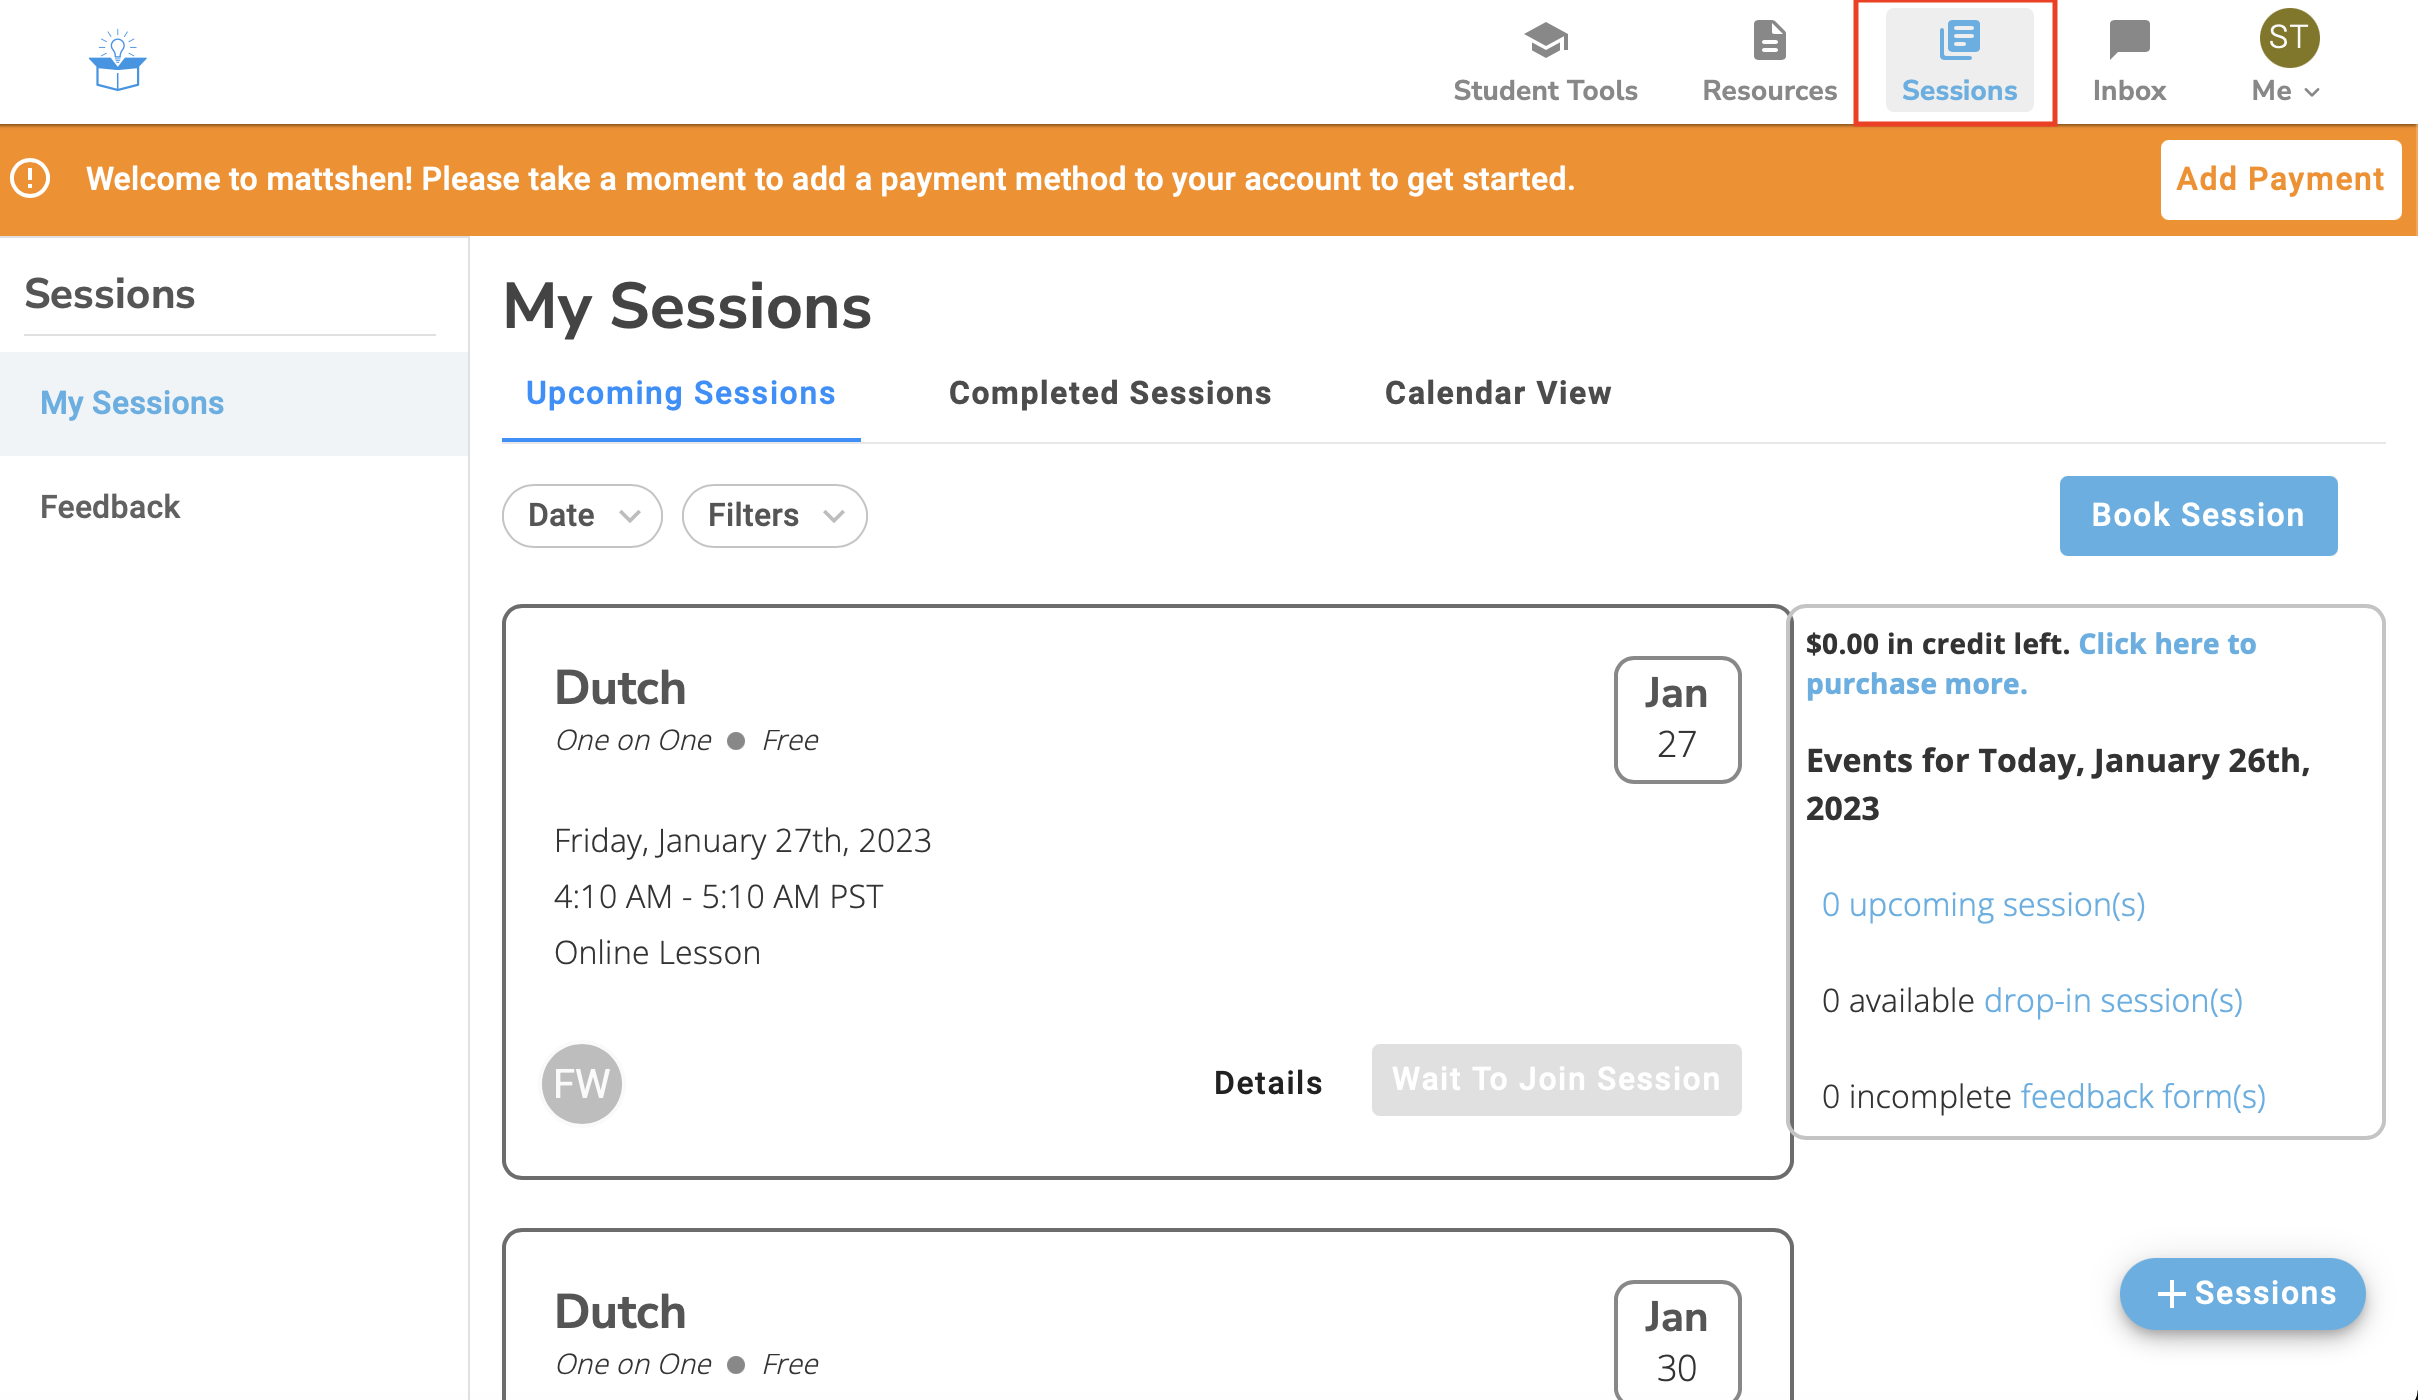Screen dimensions: 2418x1400
Task: Click the lightbulb box logo icon
Action: click(x=117, y=61)
